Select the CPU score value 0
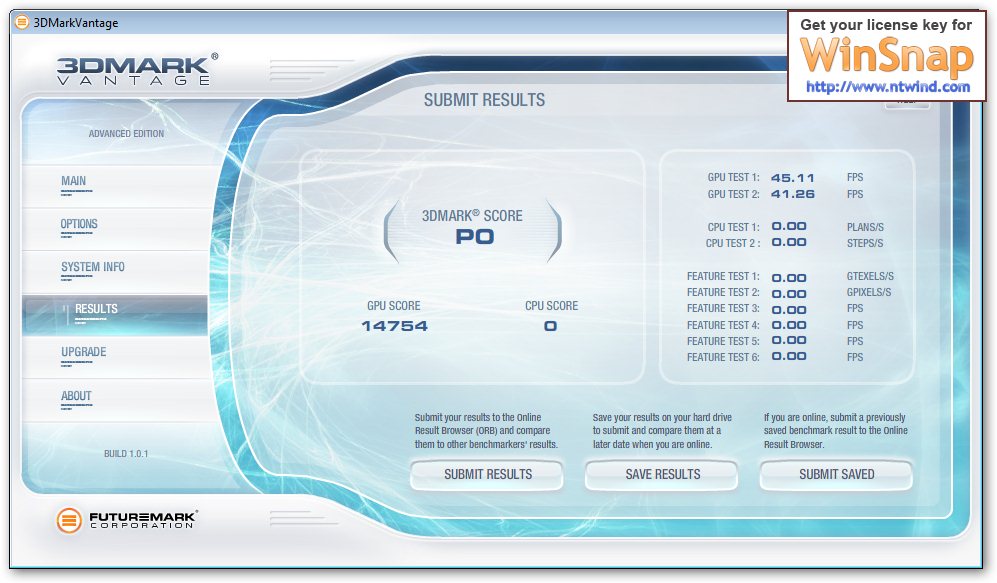 click(551, 326)
